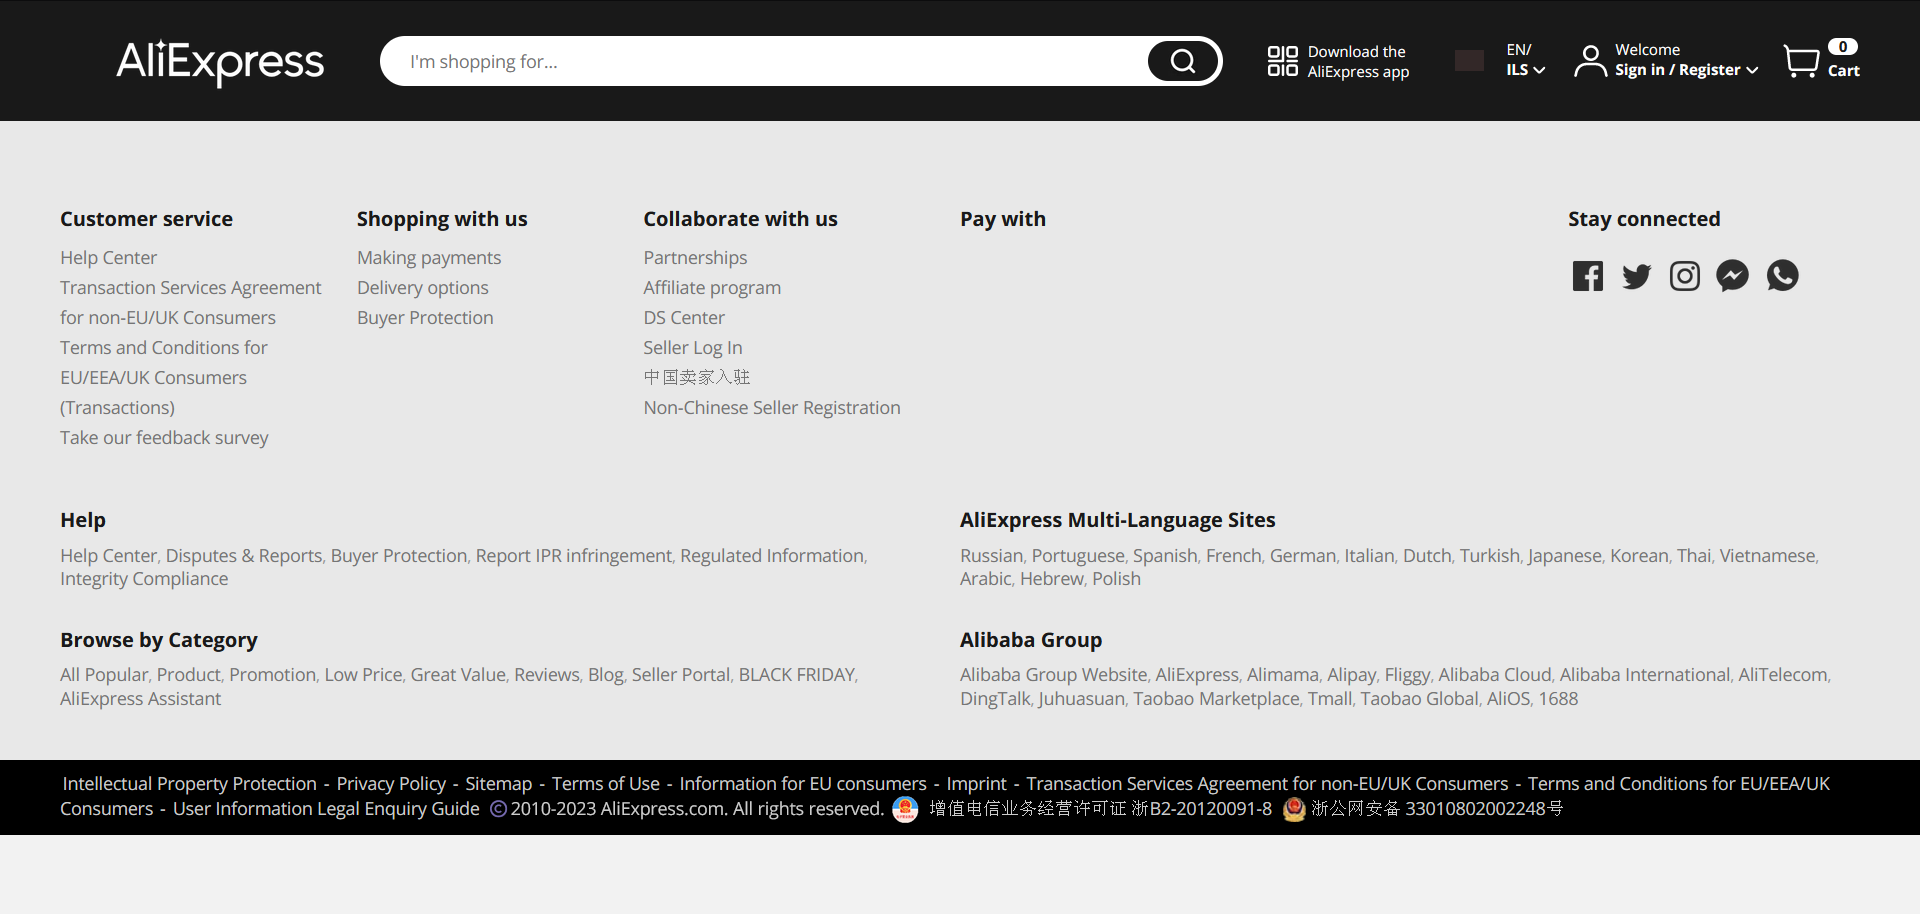Open the QR code app download icon
The image size is (1920, 914).
(1282, 61)
